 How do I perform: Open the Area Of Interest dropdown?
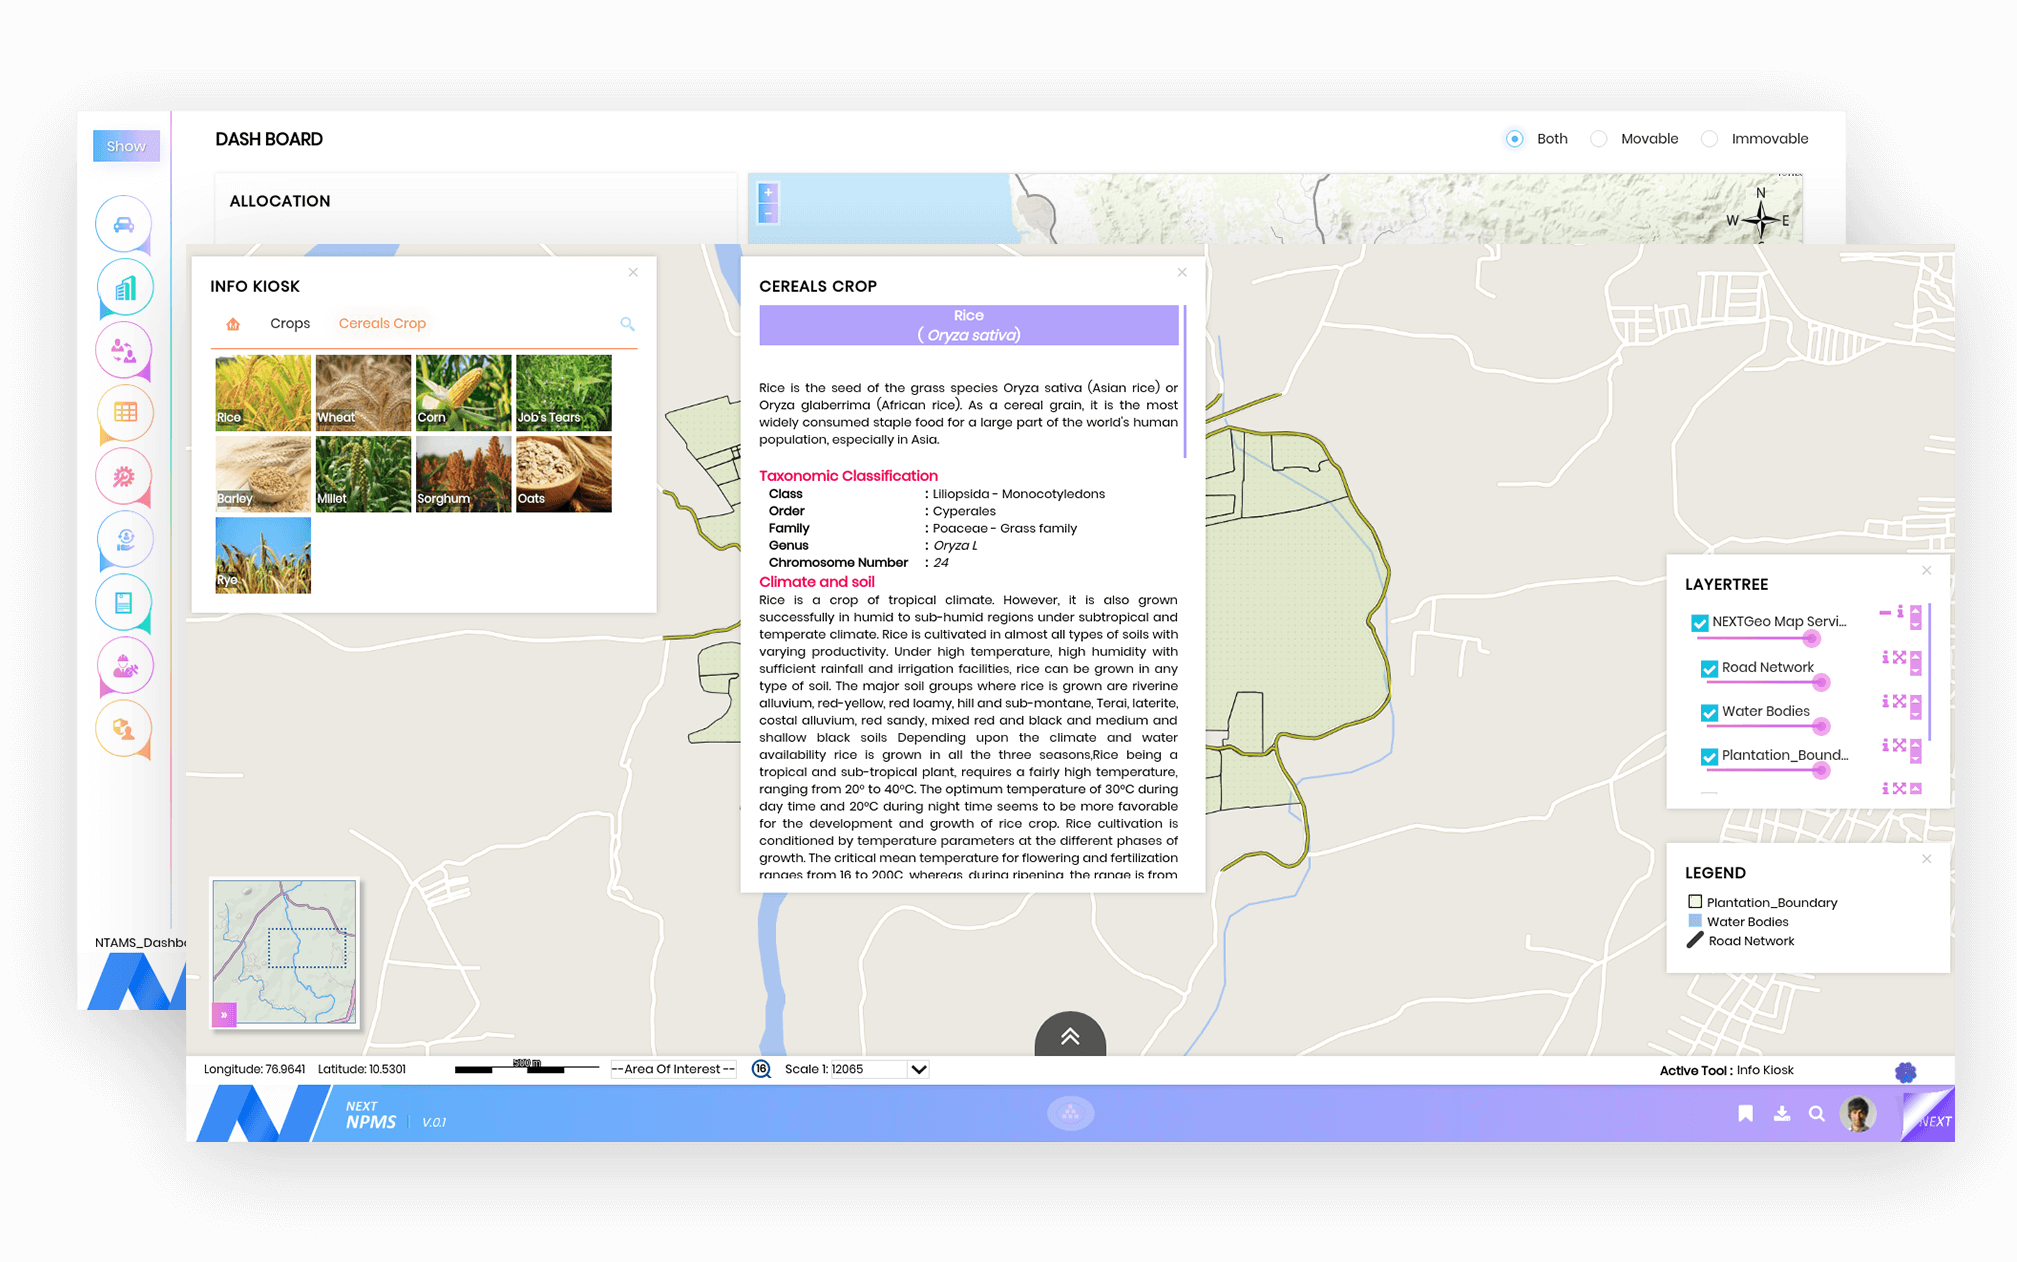pyautogui.click(x=673, y=1069)
